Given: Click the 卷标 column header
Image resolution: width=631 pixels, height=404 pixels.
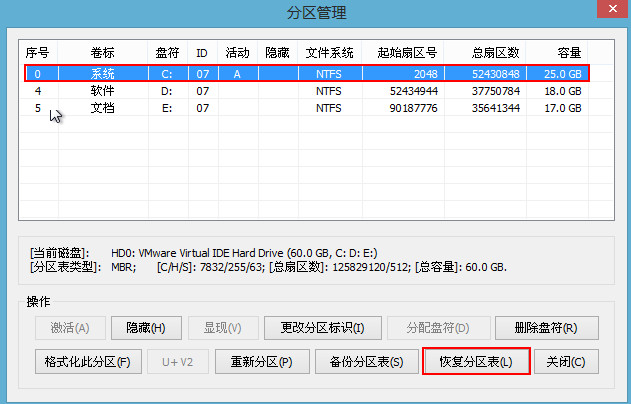Looking at the screenshot, I should point(103,53).
